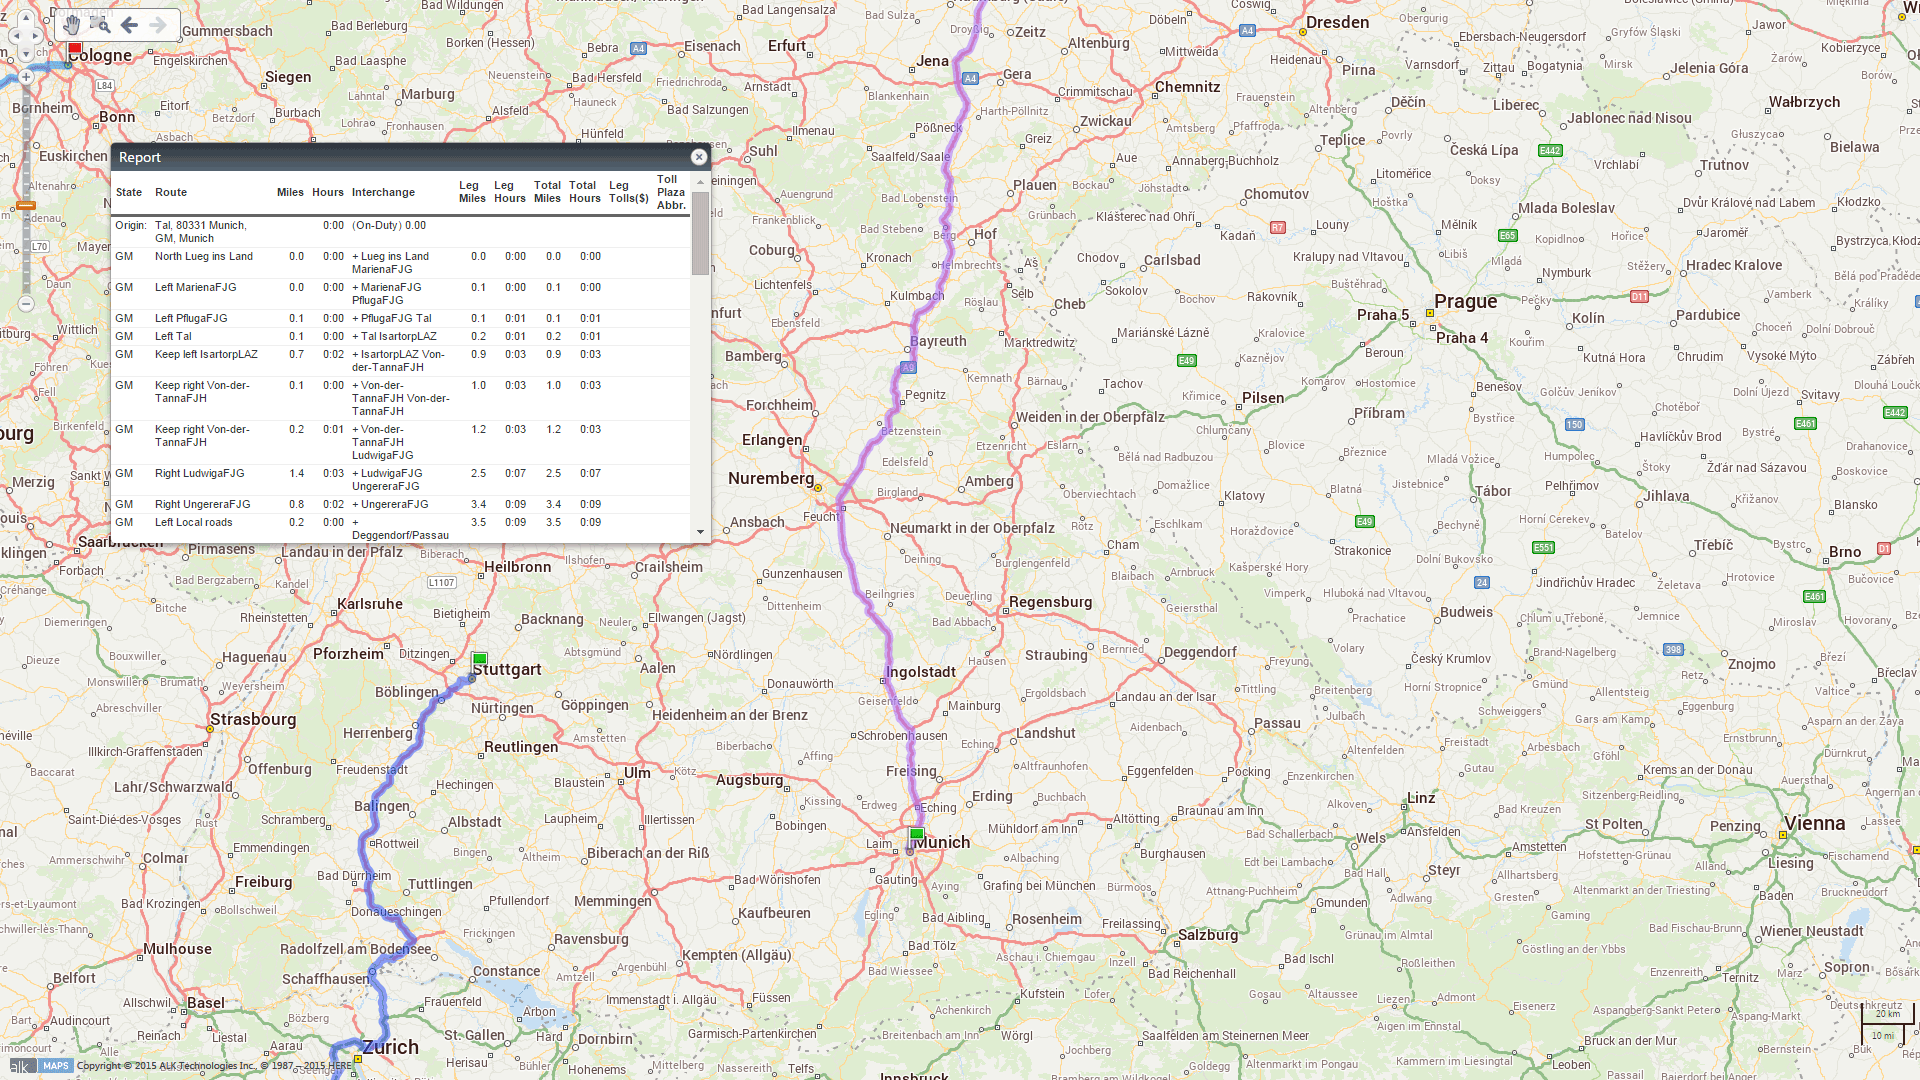Click the back navigation arrow
The width and height of the screenshot is (1920, 1080).
click(128, 25)
